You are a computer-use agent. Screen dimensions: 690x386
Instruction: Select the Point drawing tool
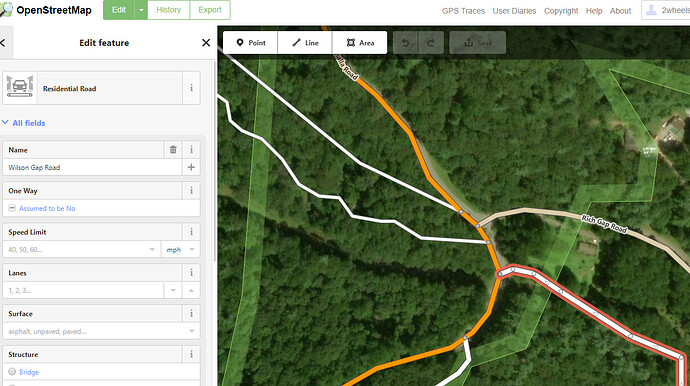pyautogui.click(x=250, y=43)
